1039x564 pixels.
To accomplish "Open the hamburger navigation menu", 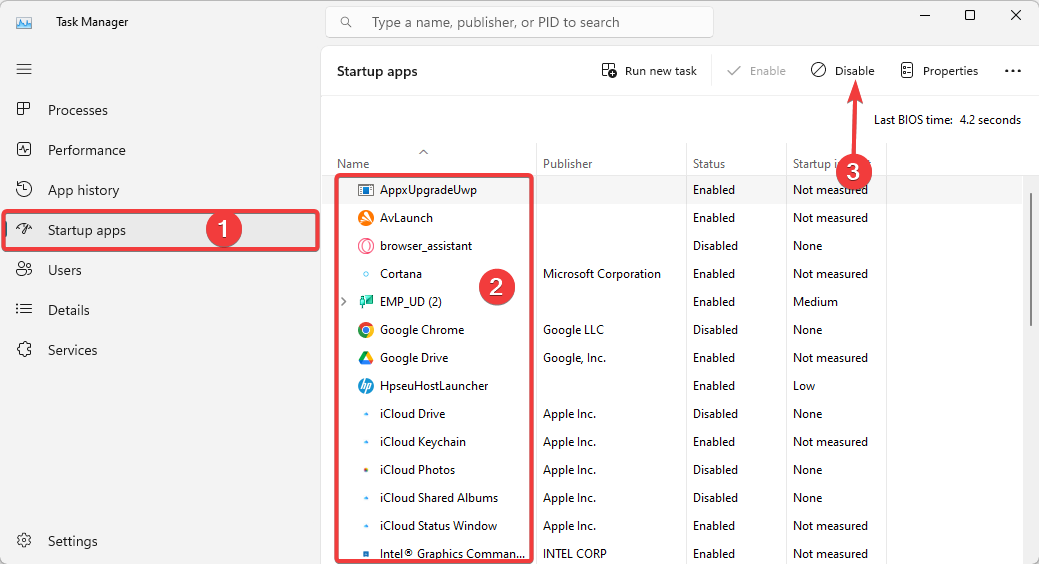I will 24,70.
